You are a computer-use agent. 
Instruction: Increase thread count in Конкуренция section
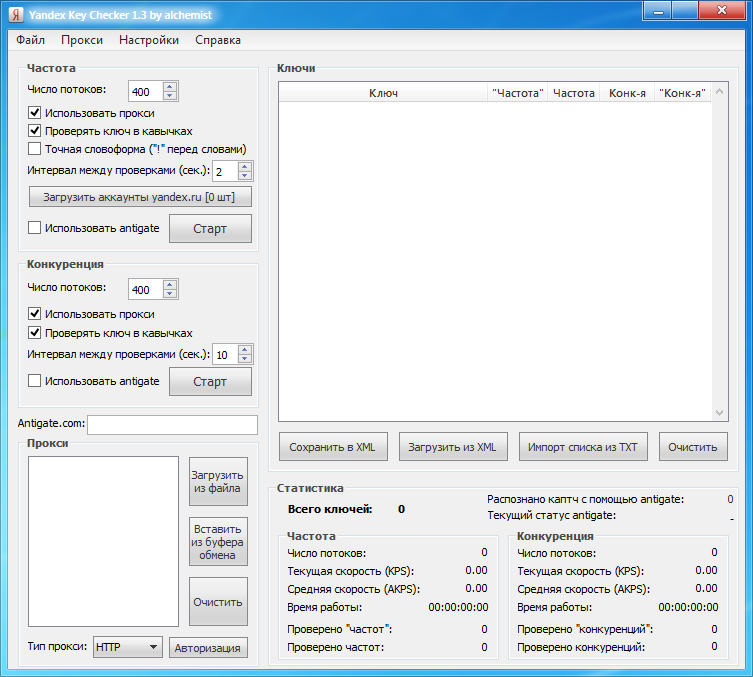tap(170, 285)
